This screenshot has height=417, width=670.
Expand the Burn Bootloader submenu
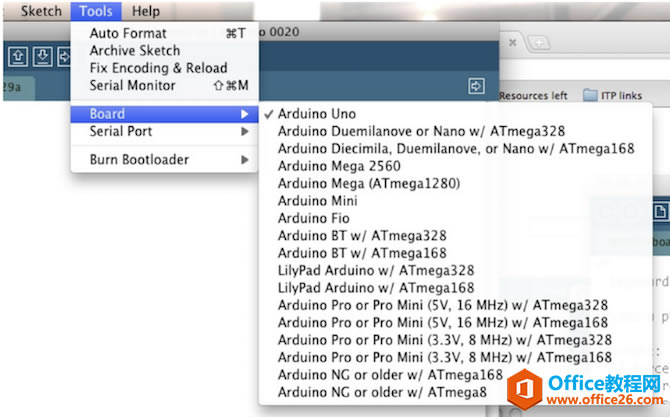(165, 160)
